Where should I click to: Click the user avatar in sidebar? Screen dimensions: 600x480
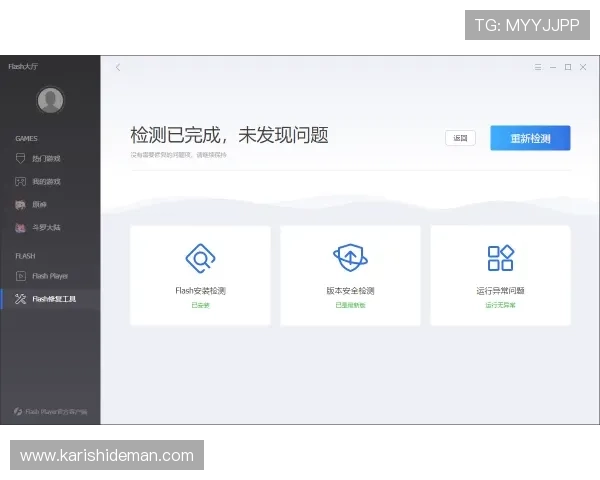pos(50,100)
